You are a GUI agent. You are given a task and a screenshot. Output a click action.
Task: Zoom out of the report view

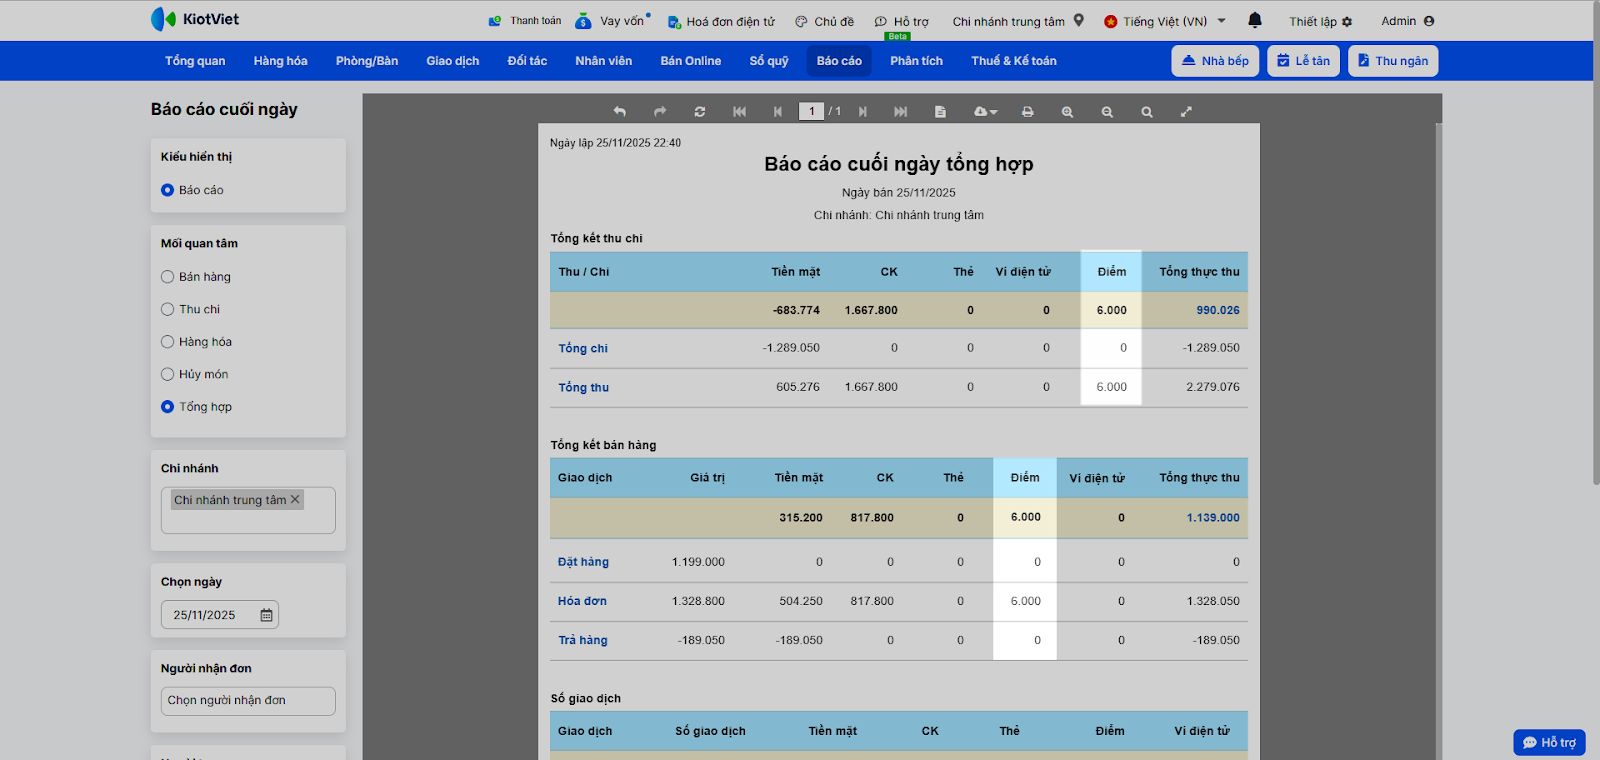[1107, 112]
